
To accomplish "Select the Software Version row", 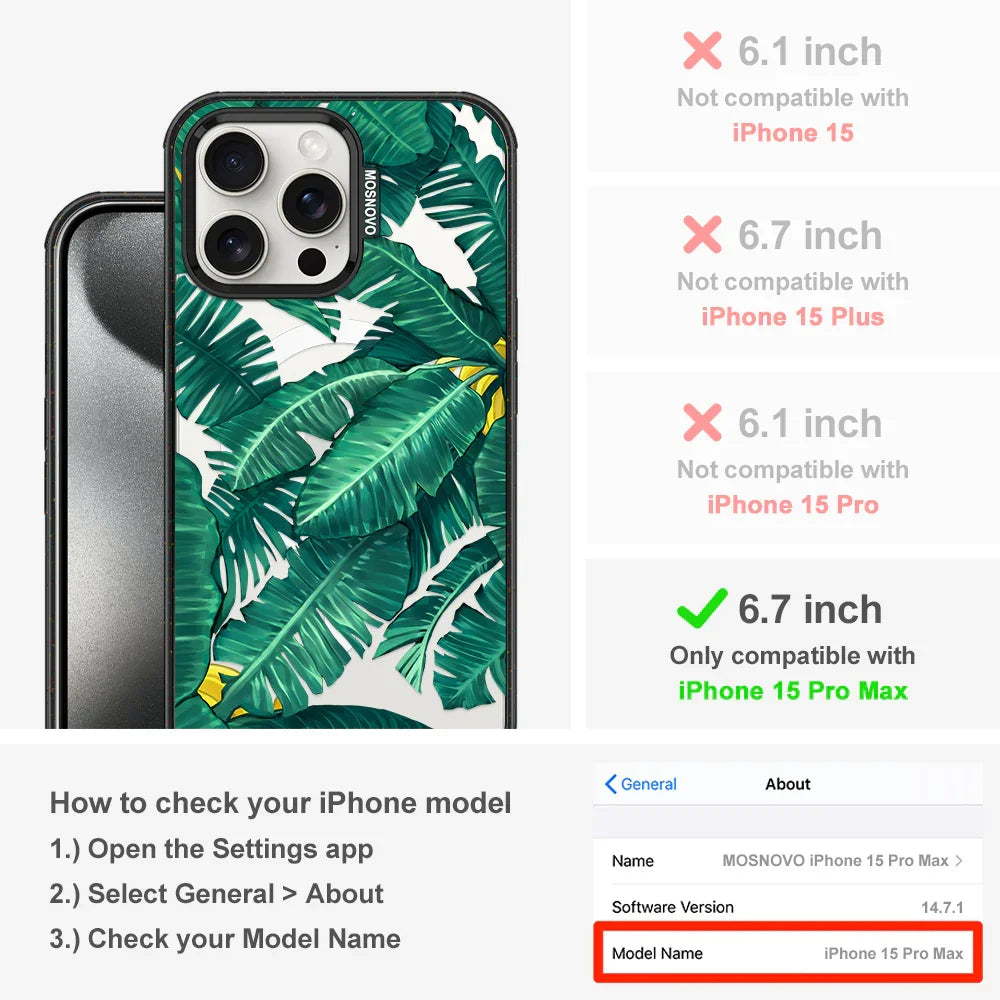I will click(788, 906).
